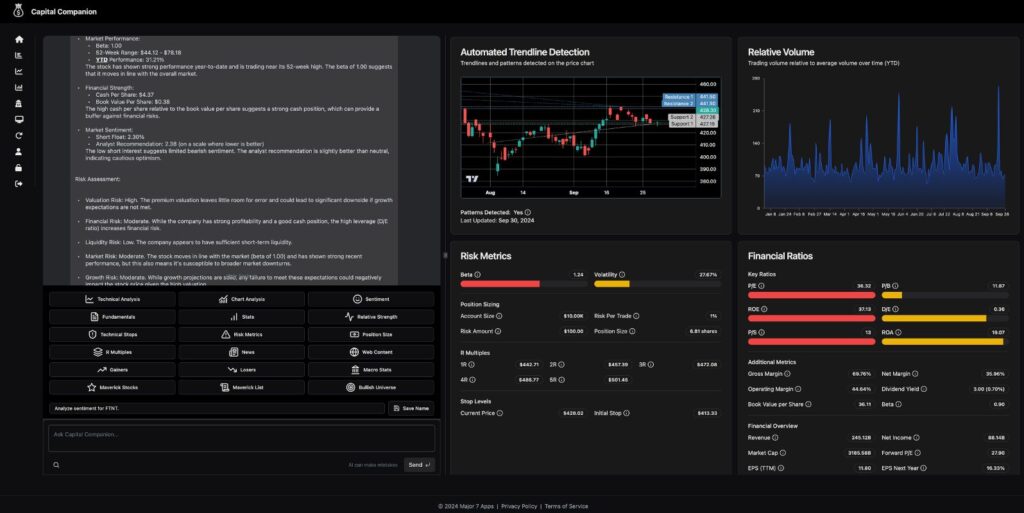Select the Sentiment quick action
1024x513 pixels.
(371, 299)
